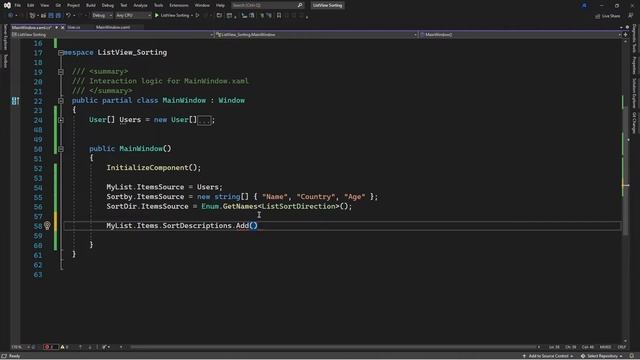Screen dimensions: 640x360
Task: Open the Help menu
Action: pos(220,5)
